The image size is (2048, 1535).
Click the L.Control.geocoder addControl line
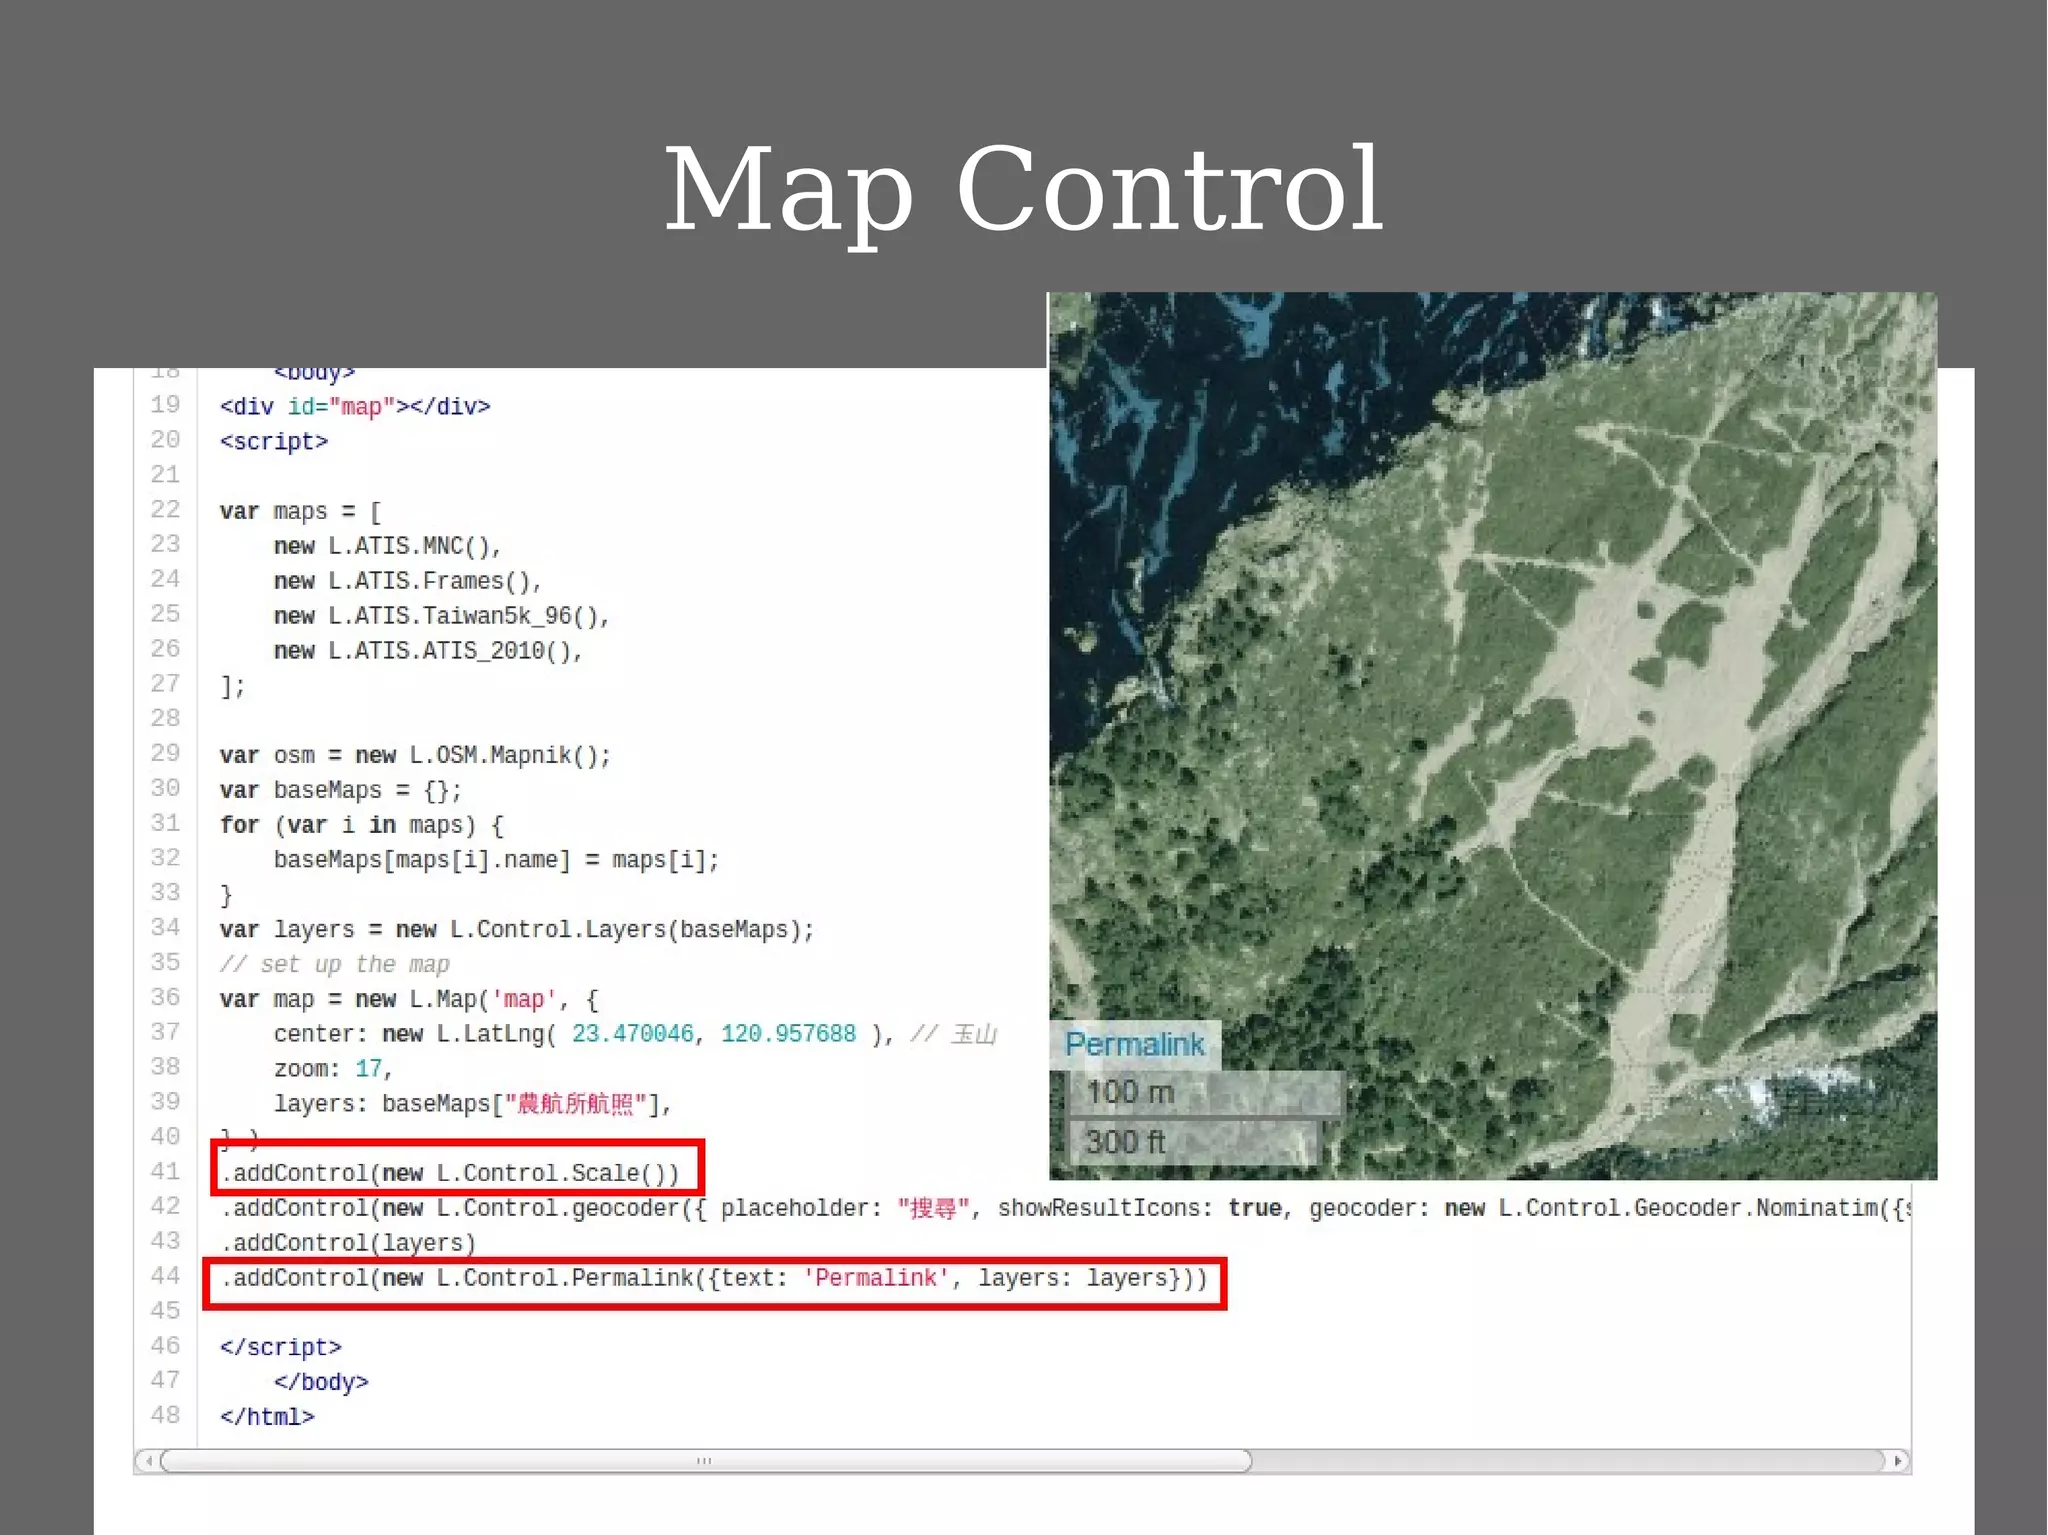(1064, 1208)
